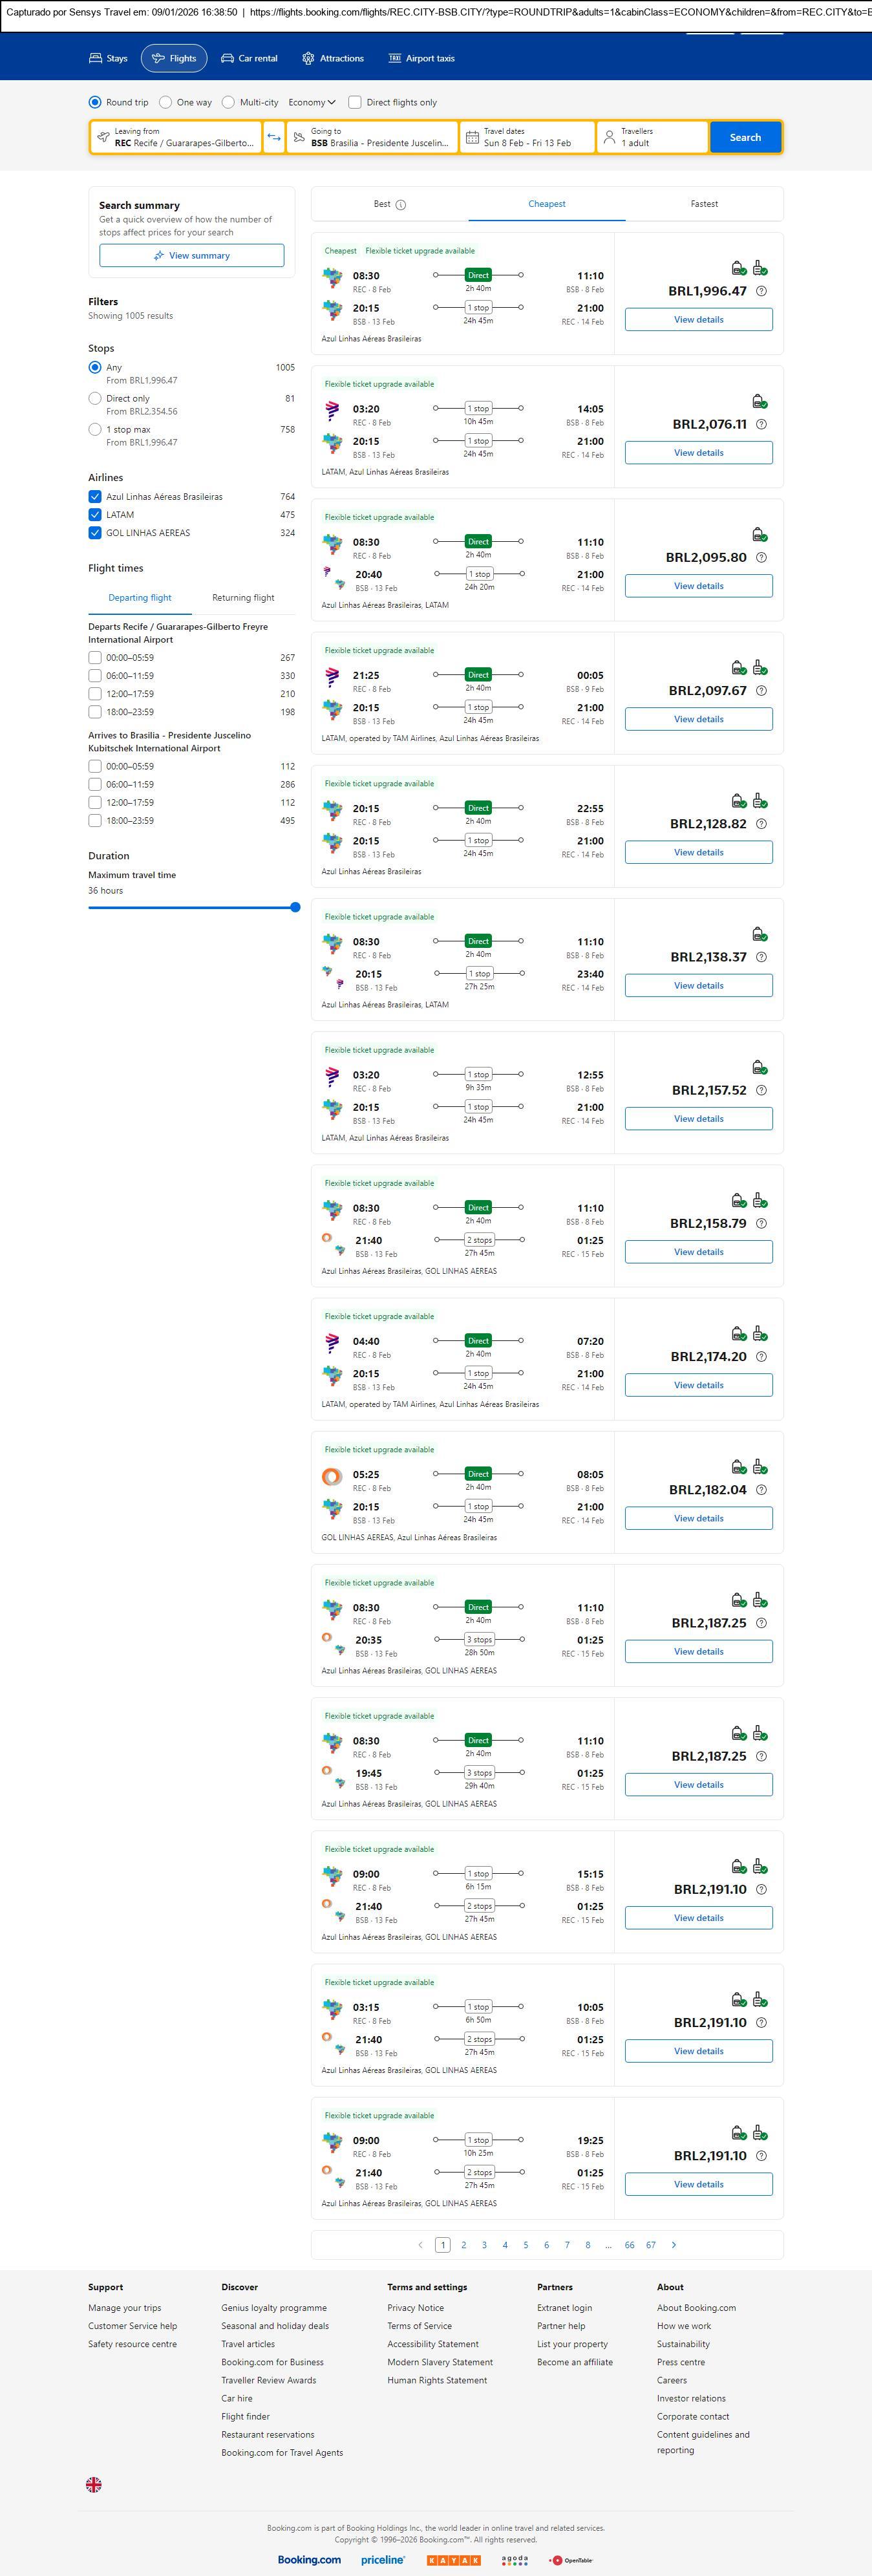The height and width of the screenshot is (2576, 872).
Task: Enable the Direct flights only checkbox
Action: coord(354,102)
